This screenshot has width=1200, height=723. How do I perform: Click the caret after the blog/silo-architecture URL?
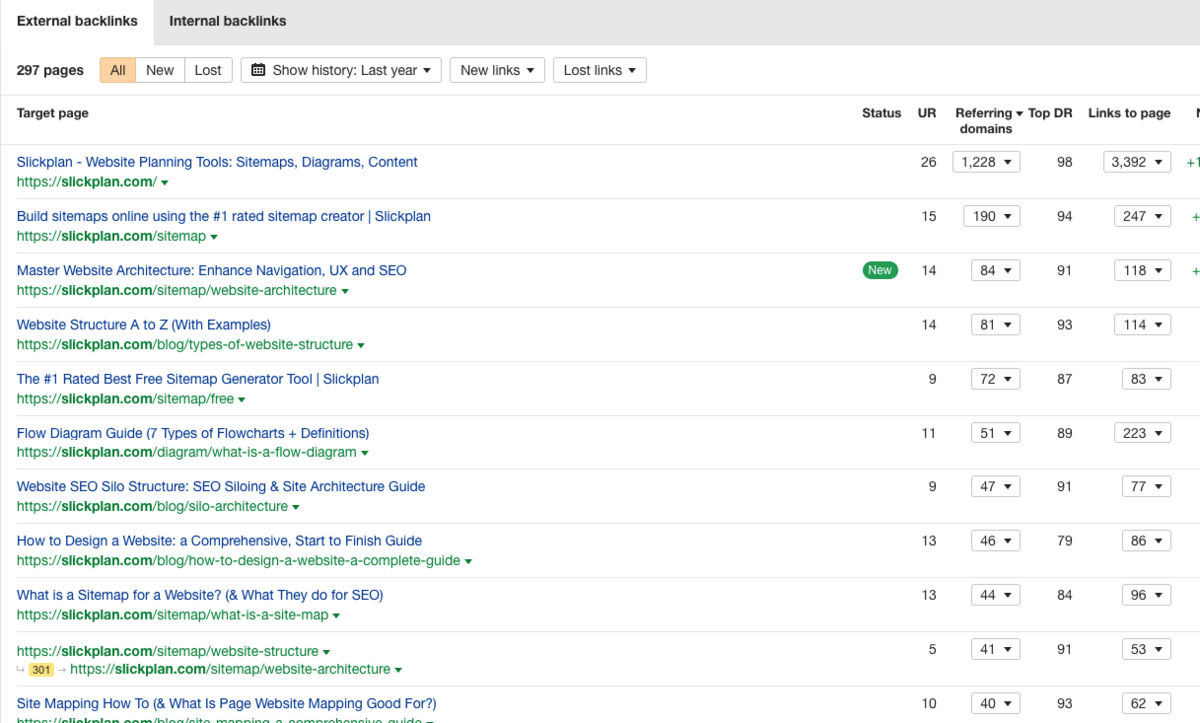pos(296,507)
